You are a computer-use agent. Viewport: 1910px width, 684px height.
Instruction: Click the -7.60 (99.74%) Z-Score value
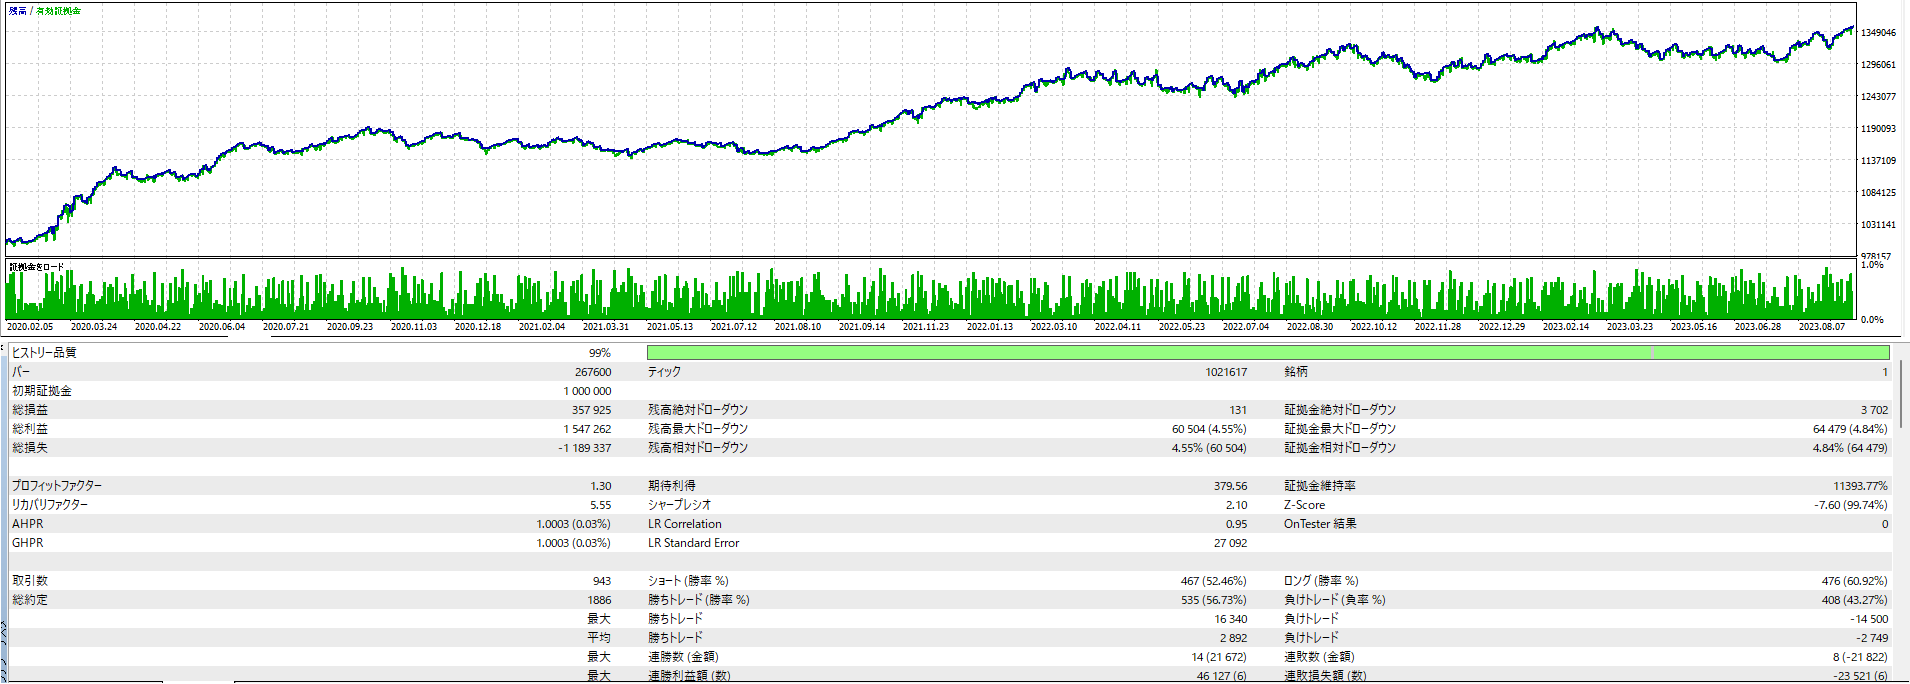[1852, 505]
